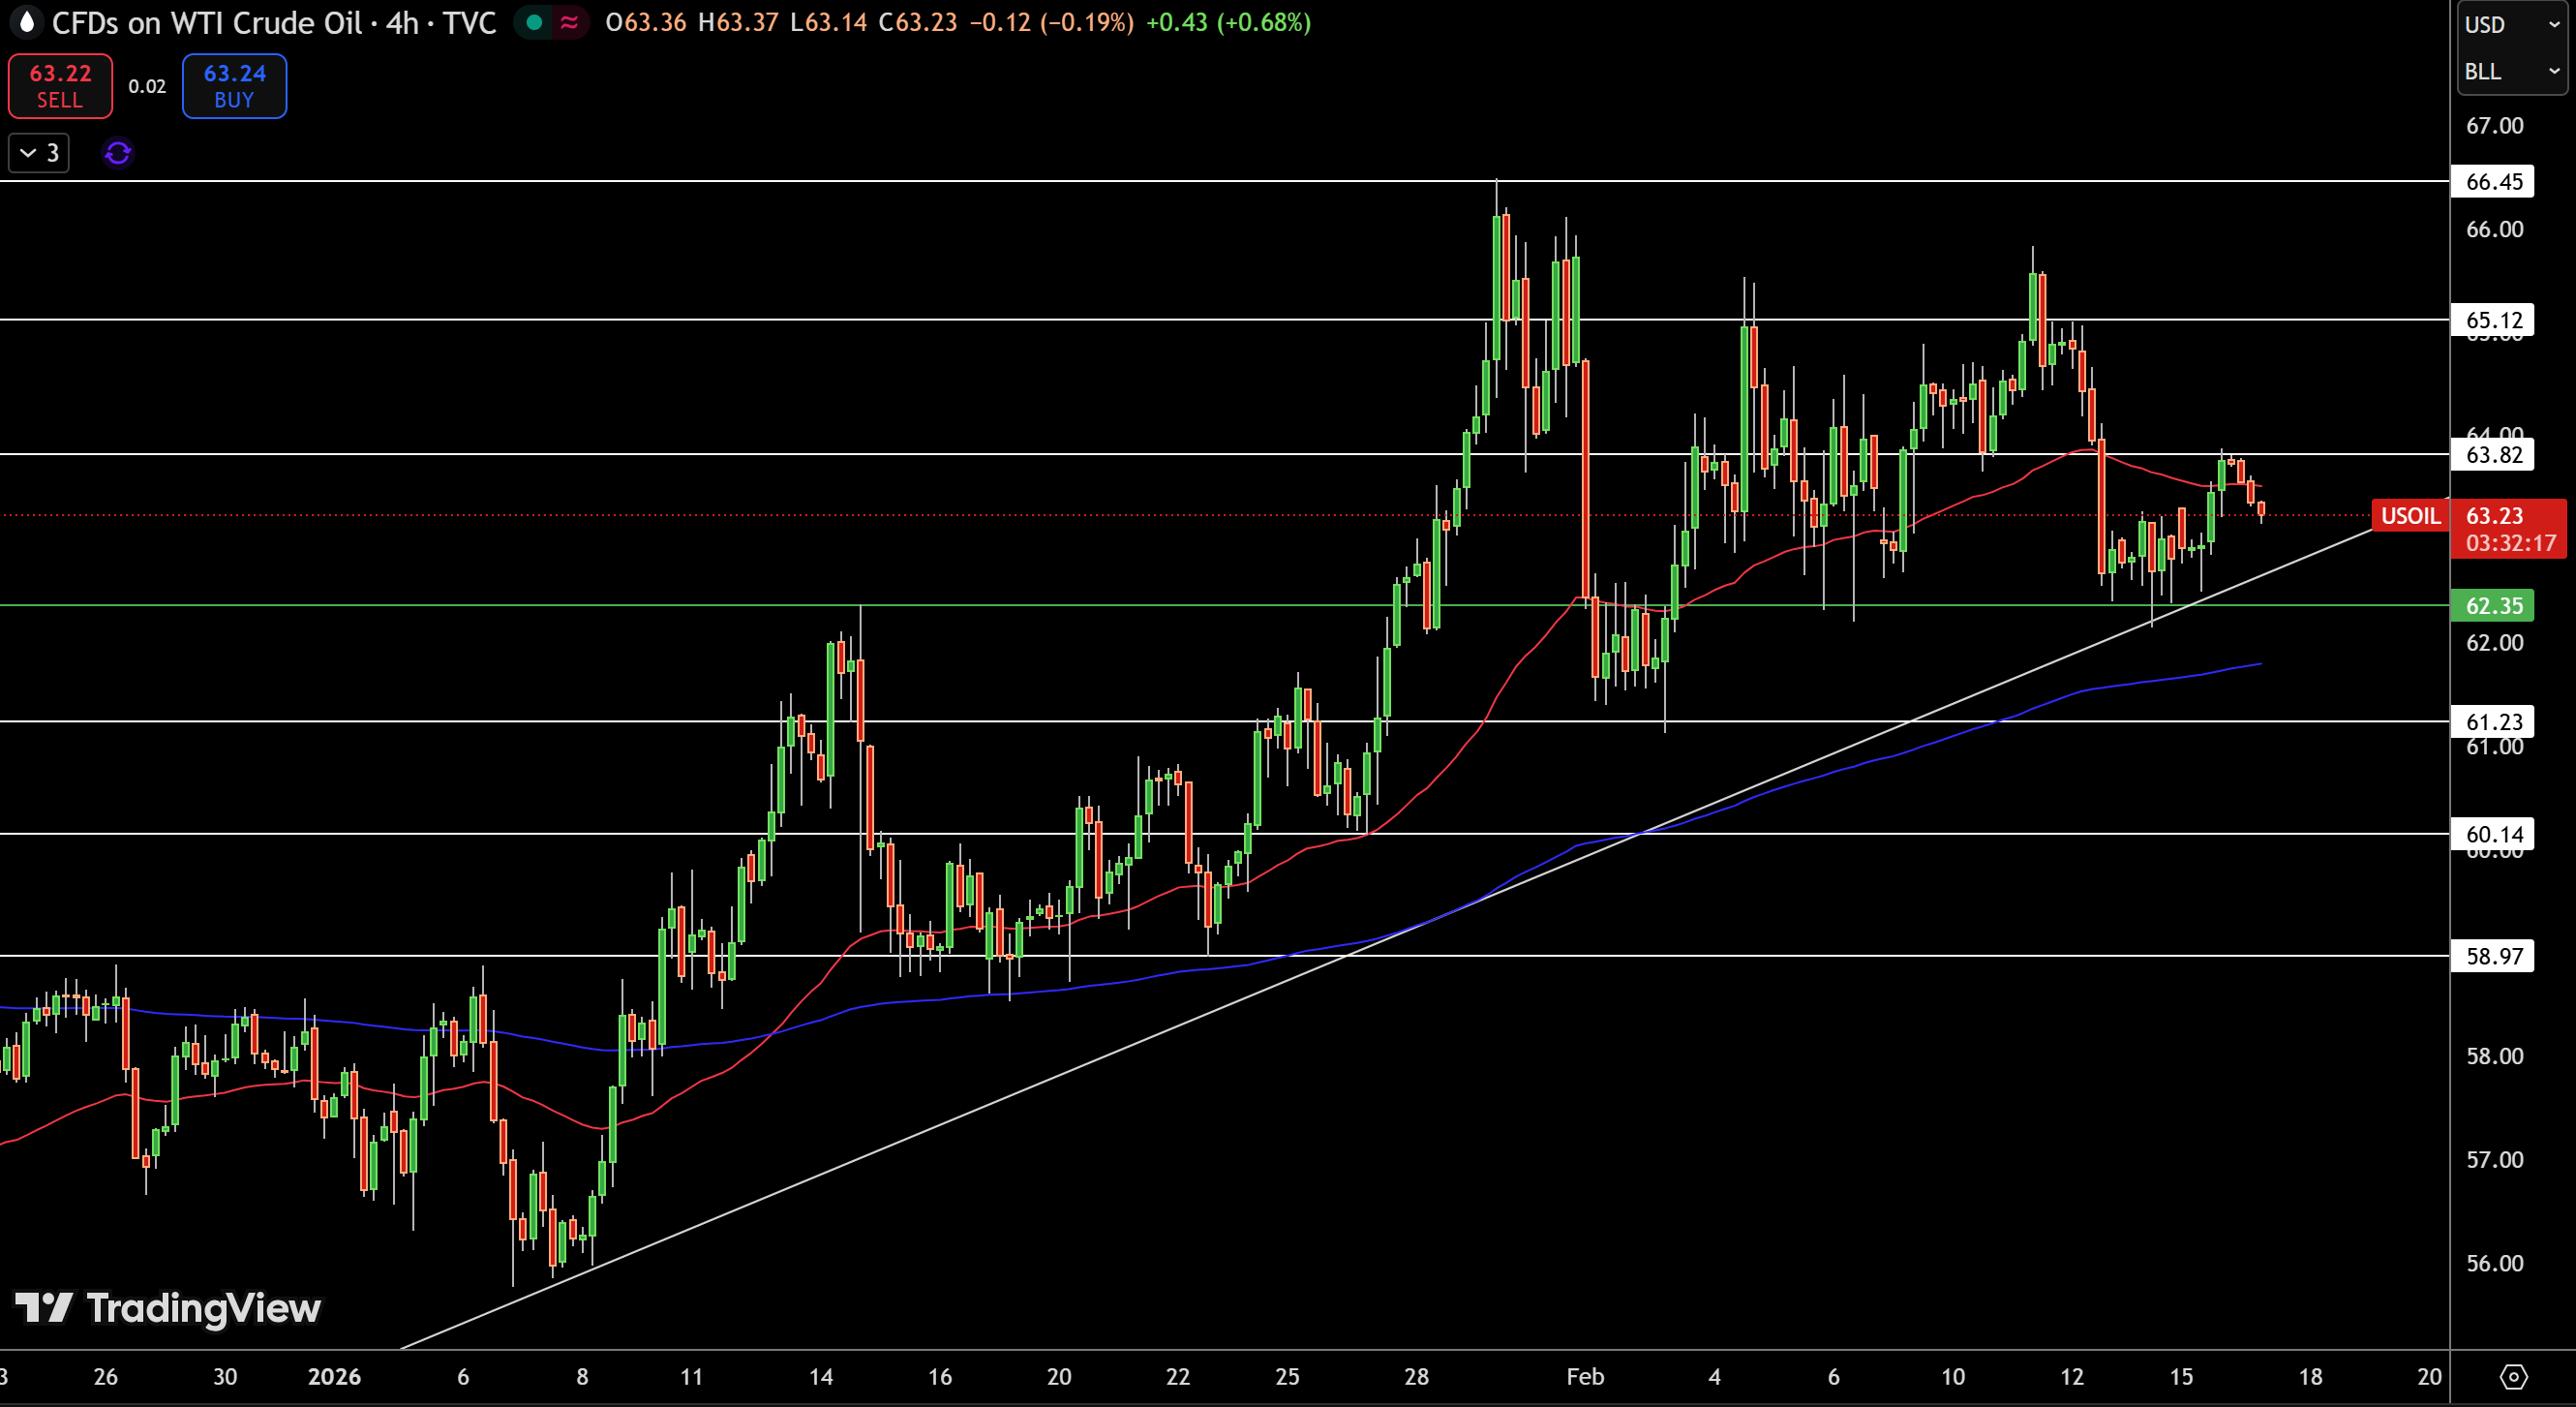Viewport: 2576px width, 1407px height.
Task: Select the 63.82 horizontal line price label
Action: click(x=2493, y=455)
